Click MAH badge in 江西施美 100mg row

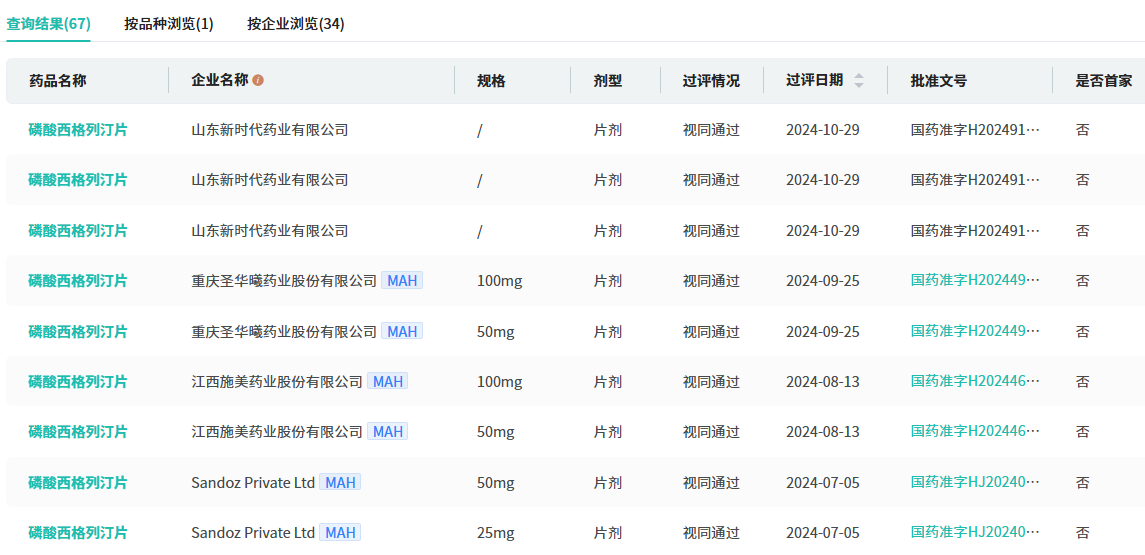pos(388,381)
